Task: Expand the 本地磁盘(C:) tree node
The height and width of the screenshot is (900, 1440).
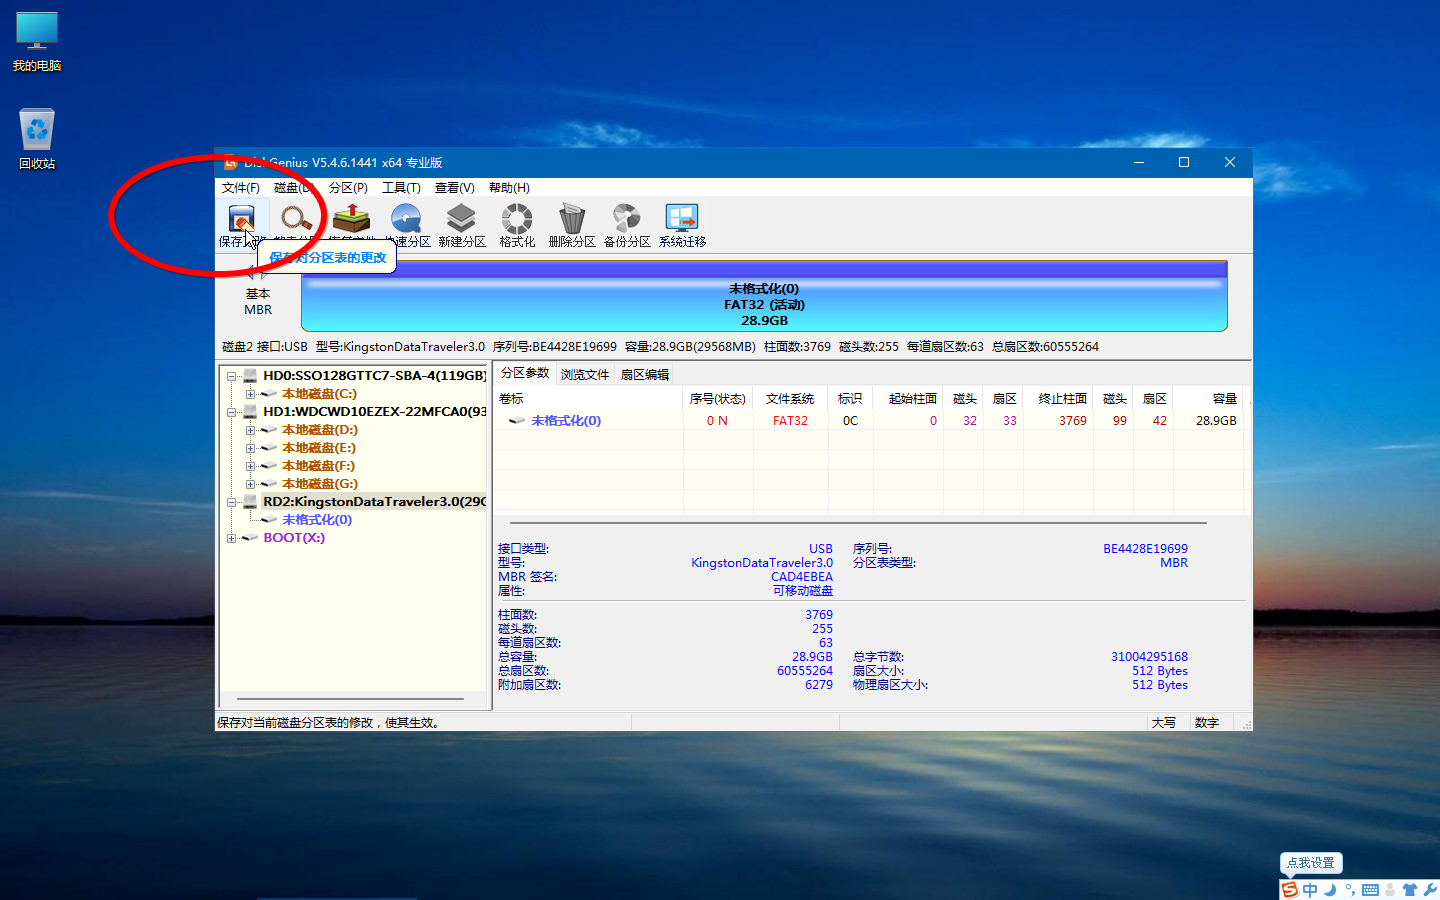Action: [x=250, y=394]
